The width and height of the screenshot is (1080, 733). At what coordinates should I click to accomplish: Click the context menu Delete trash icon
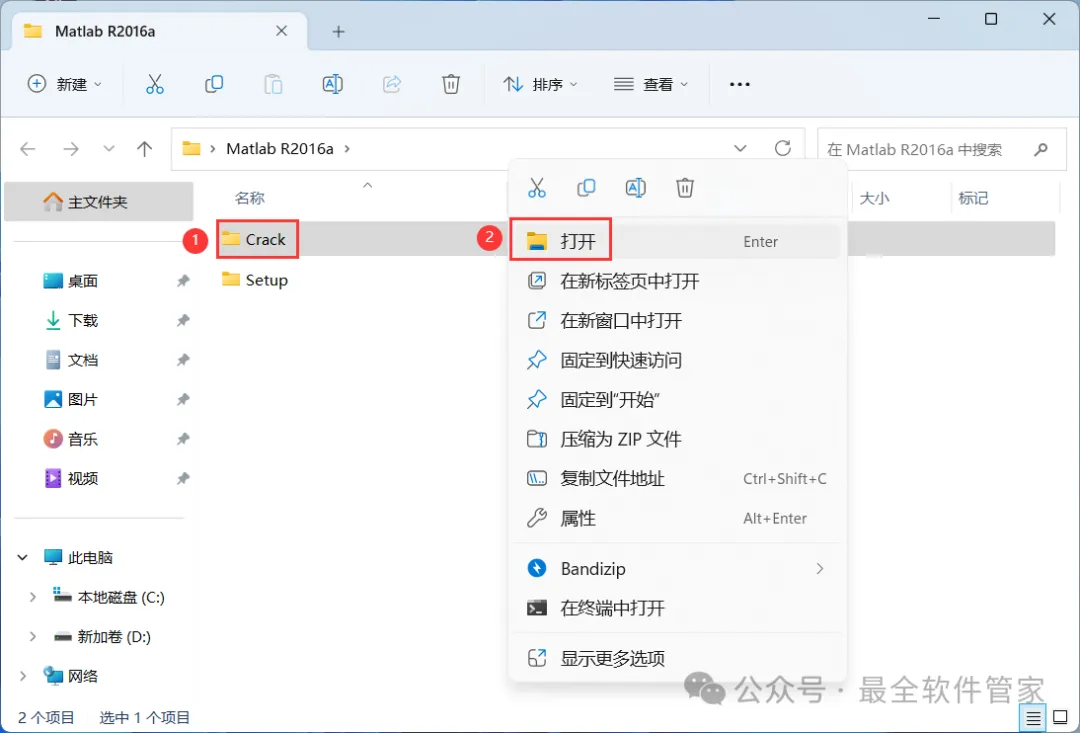(685, 187)
